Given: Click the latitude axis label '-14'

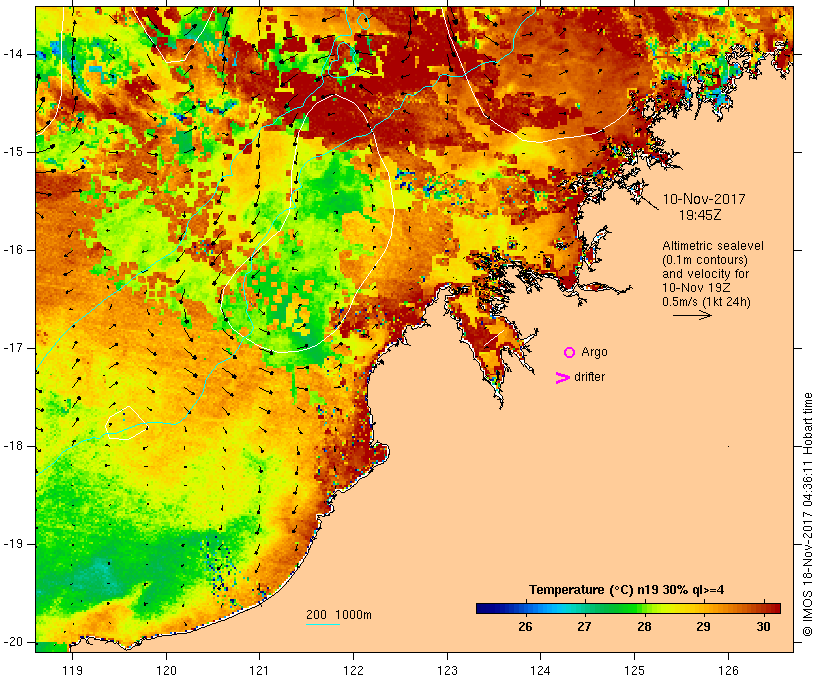Looking at the screenshot, I should (x=13, y=54).
